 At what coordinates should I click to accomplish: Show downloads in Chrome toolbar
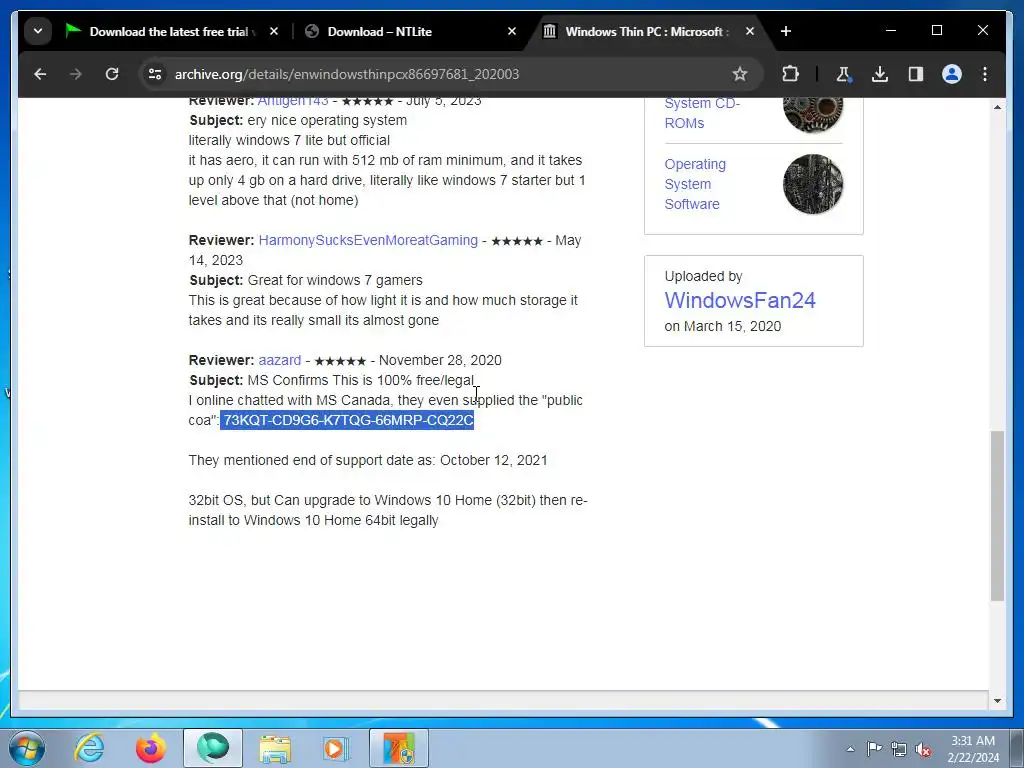pyautogui.click(x=880, y=74)
